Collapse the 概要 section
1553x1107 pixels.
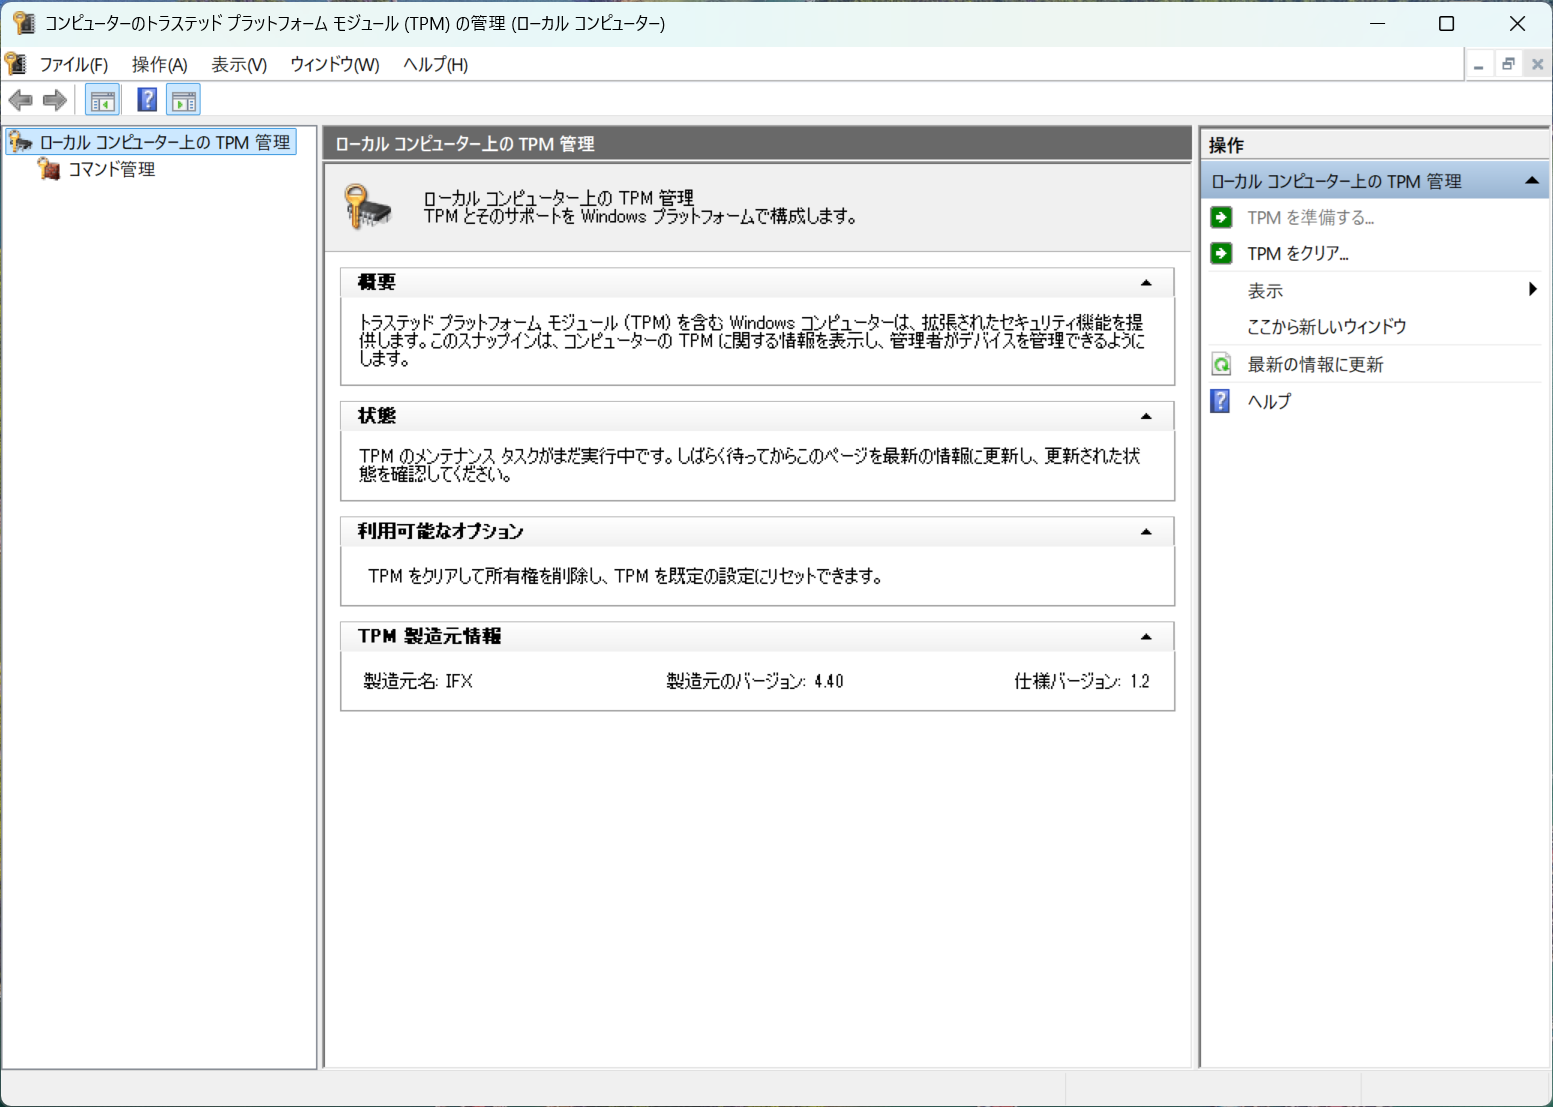tap(1146, 283)
